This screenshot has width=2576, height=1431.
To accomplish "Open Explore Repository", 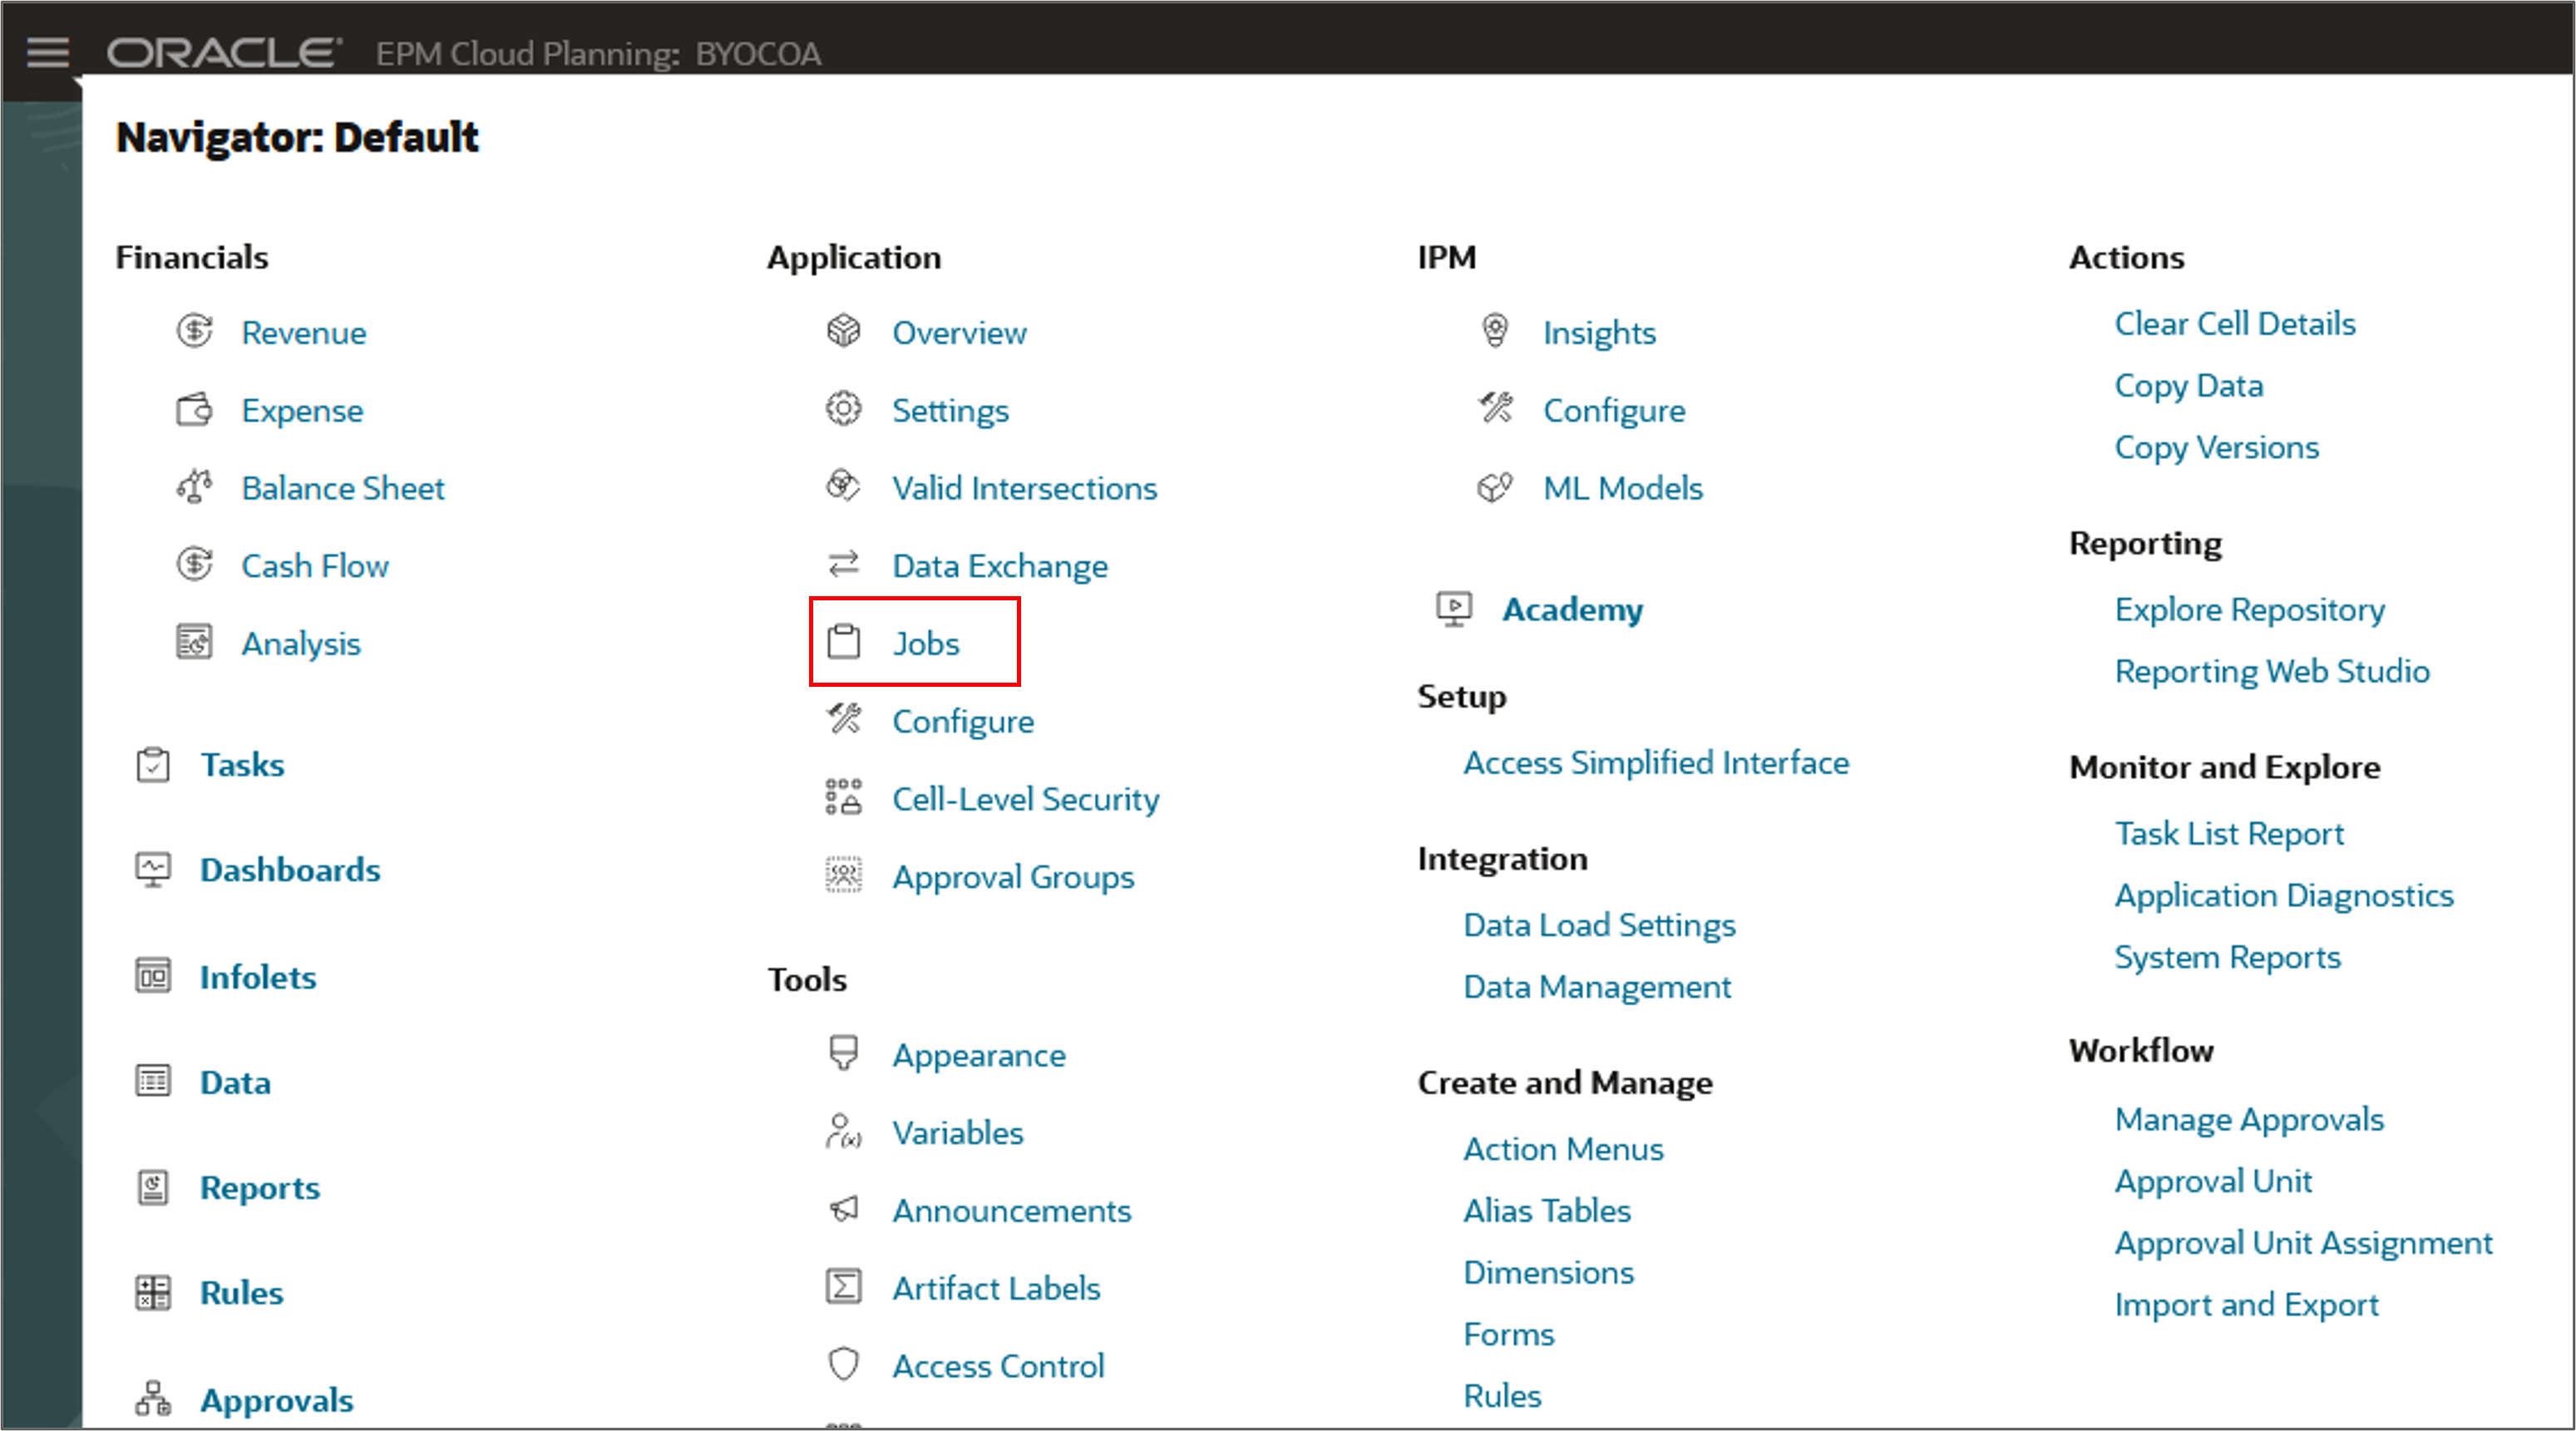I will [2249, 610].
